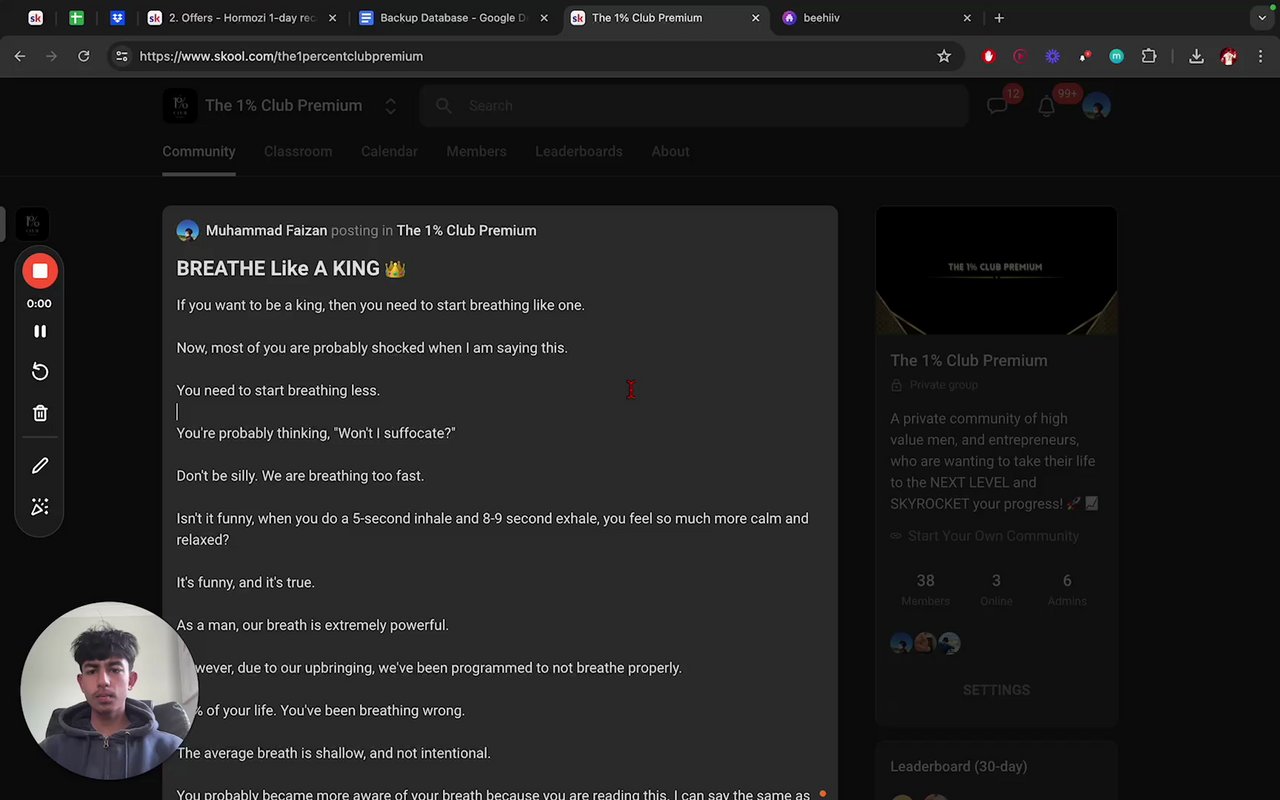Switch to the pinned Google Sheets tab

76,17
